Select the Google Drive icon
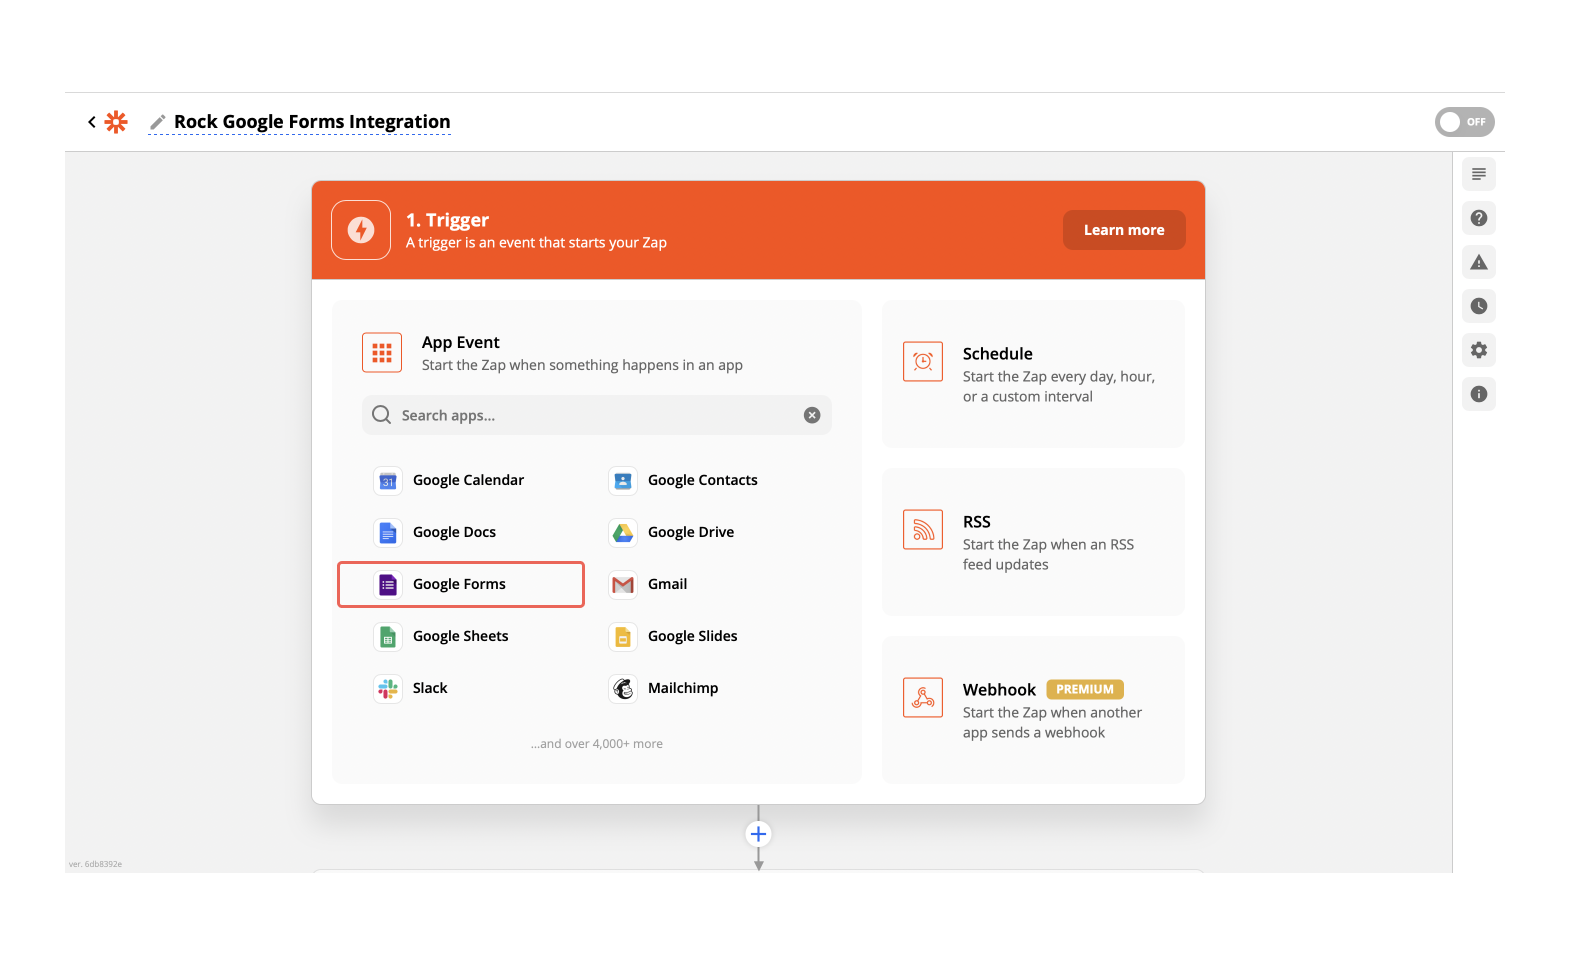Screen dimensions: 1570x955 (x=623, y=533)
